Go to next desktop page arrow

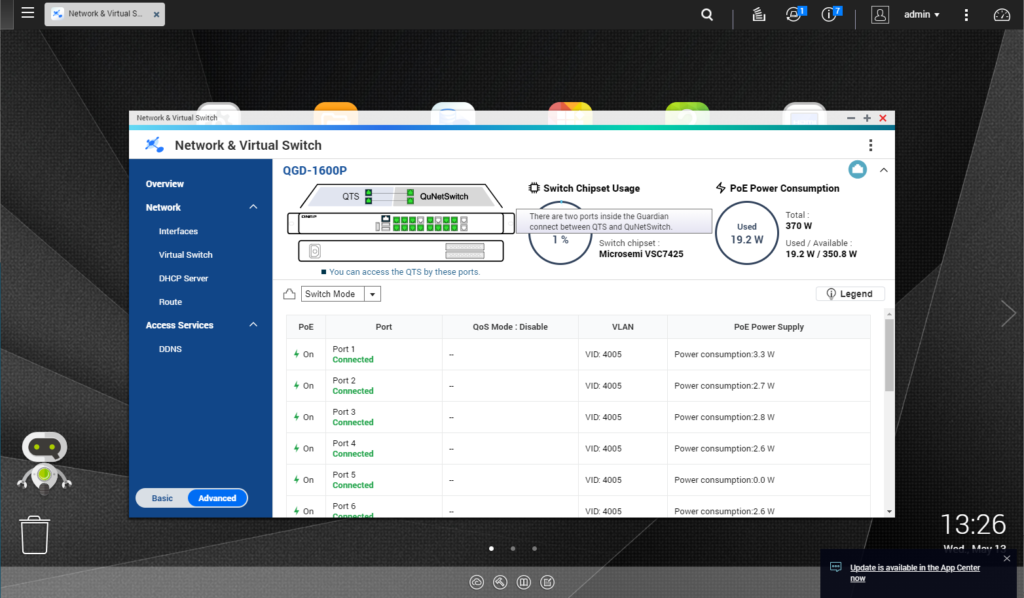[1008, 313]
